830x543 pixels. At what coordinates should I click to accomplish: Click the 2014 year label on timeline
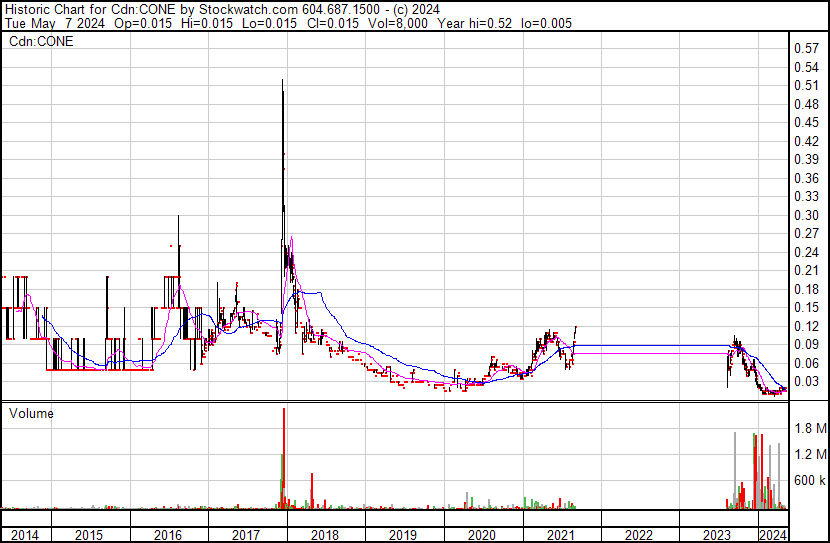(x=25, y=535)
